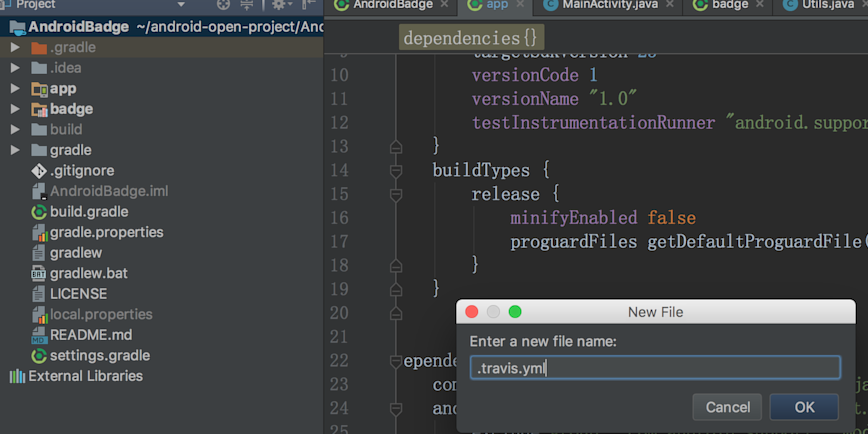
Task: Click the LICENSE file icon
Action: [38, 294]
